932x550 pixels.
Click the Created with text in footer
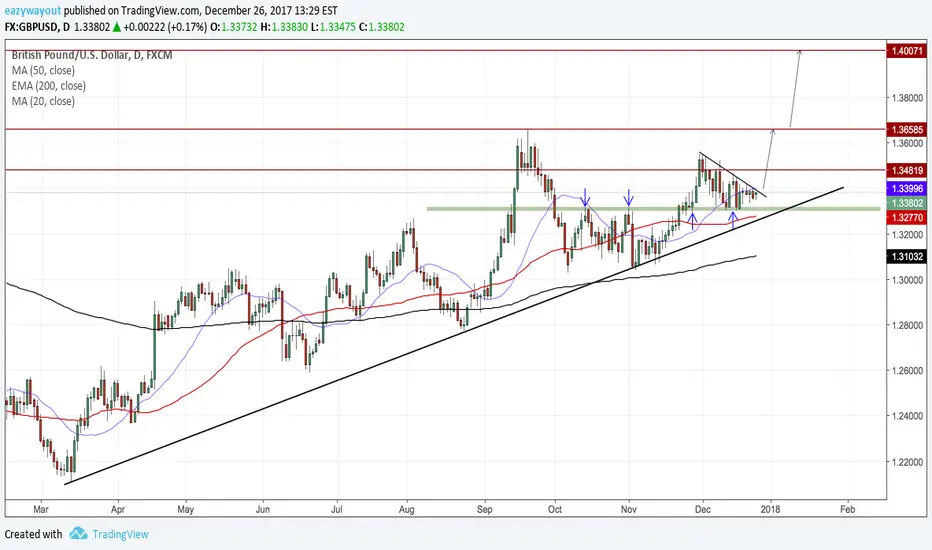(x=33, y=534)
